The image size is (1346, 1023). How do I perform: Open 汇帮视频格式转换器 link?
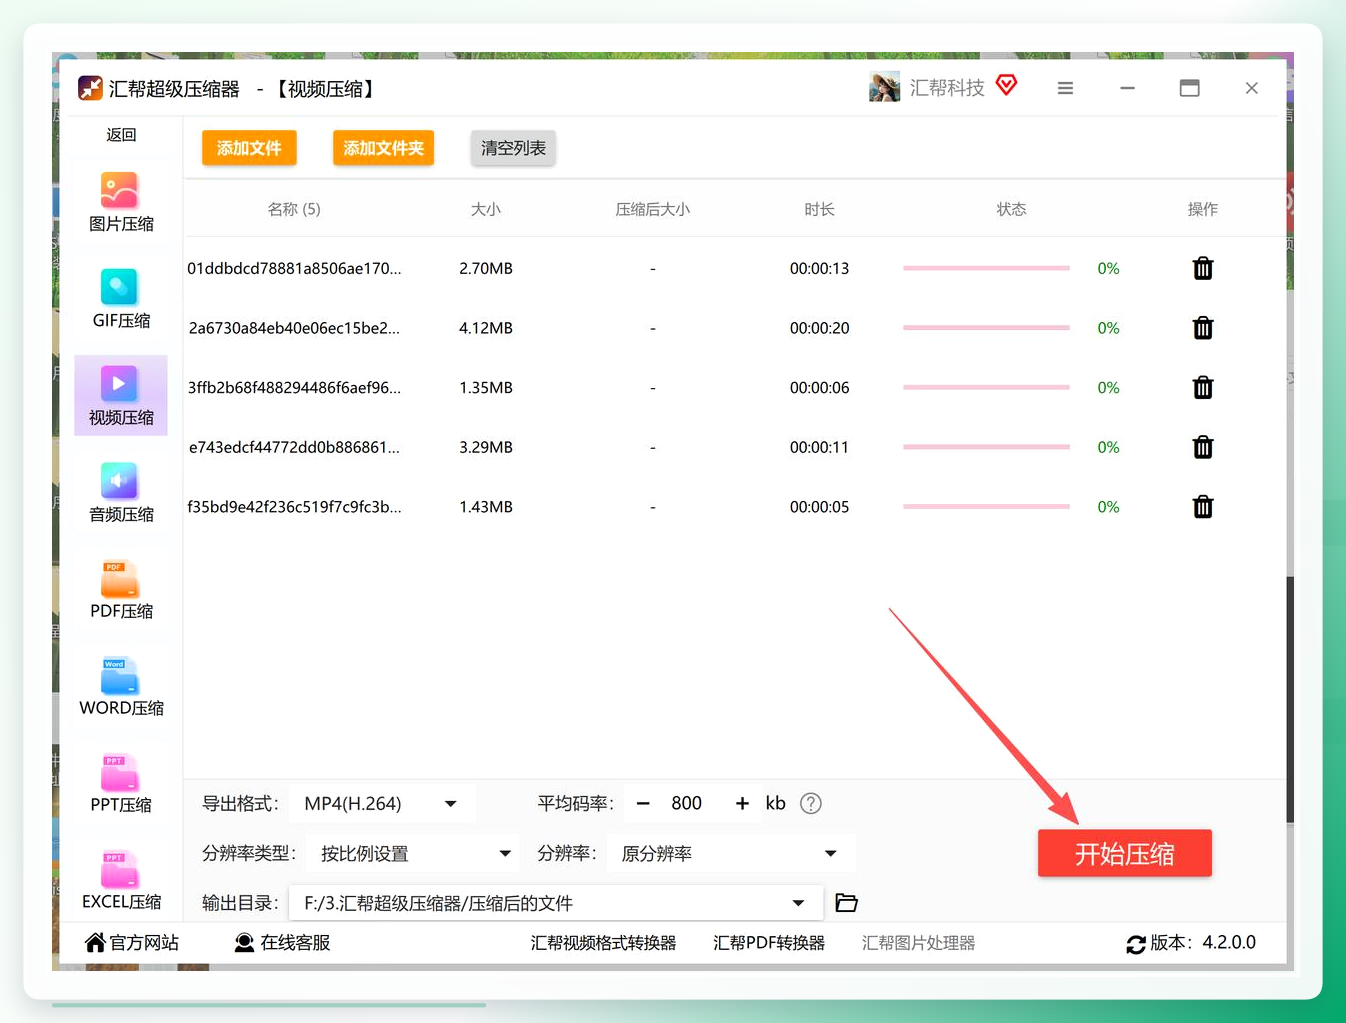(x=603, y=943)
